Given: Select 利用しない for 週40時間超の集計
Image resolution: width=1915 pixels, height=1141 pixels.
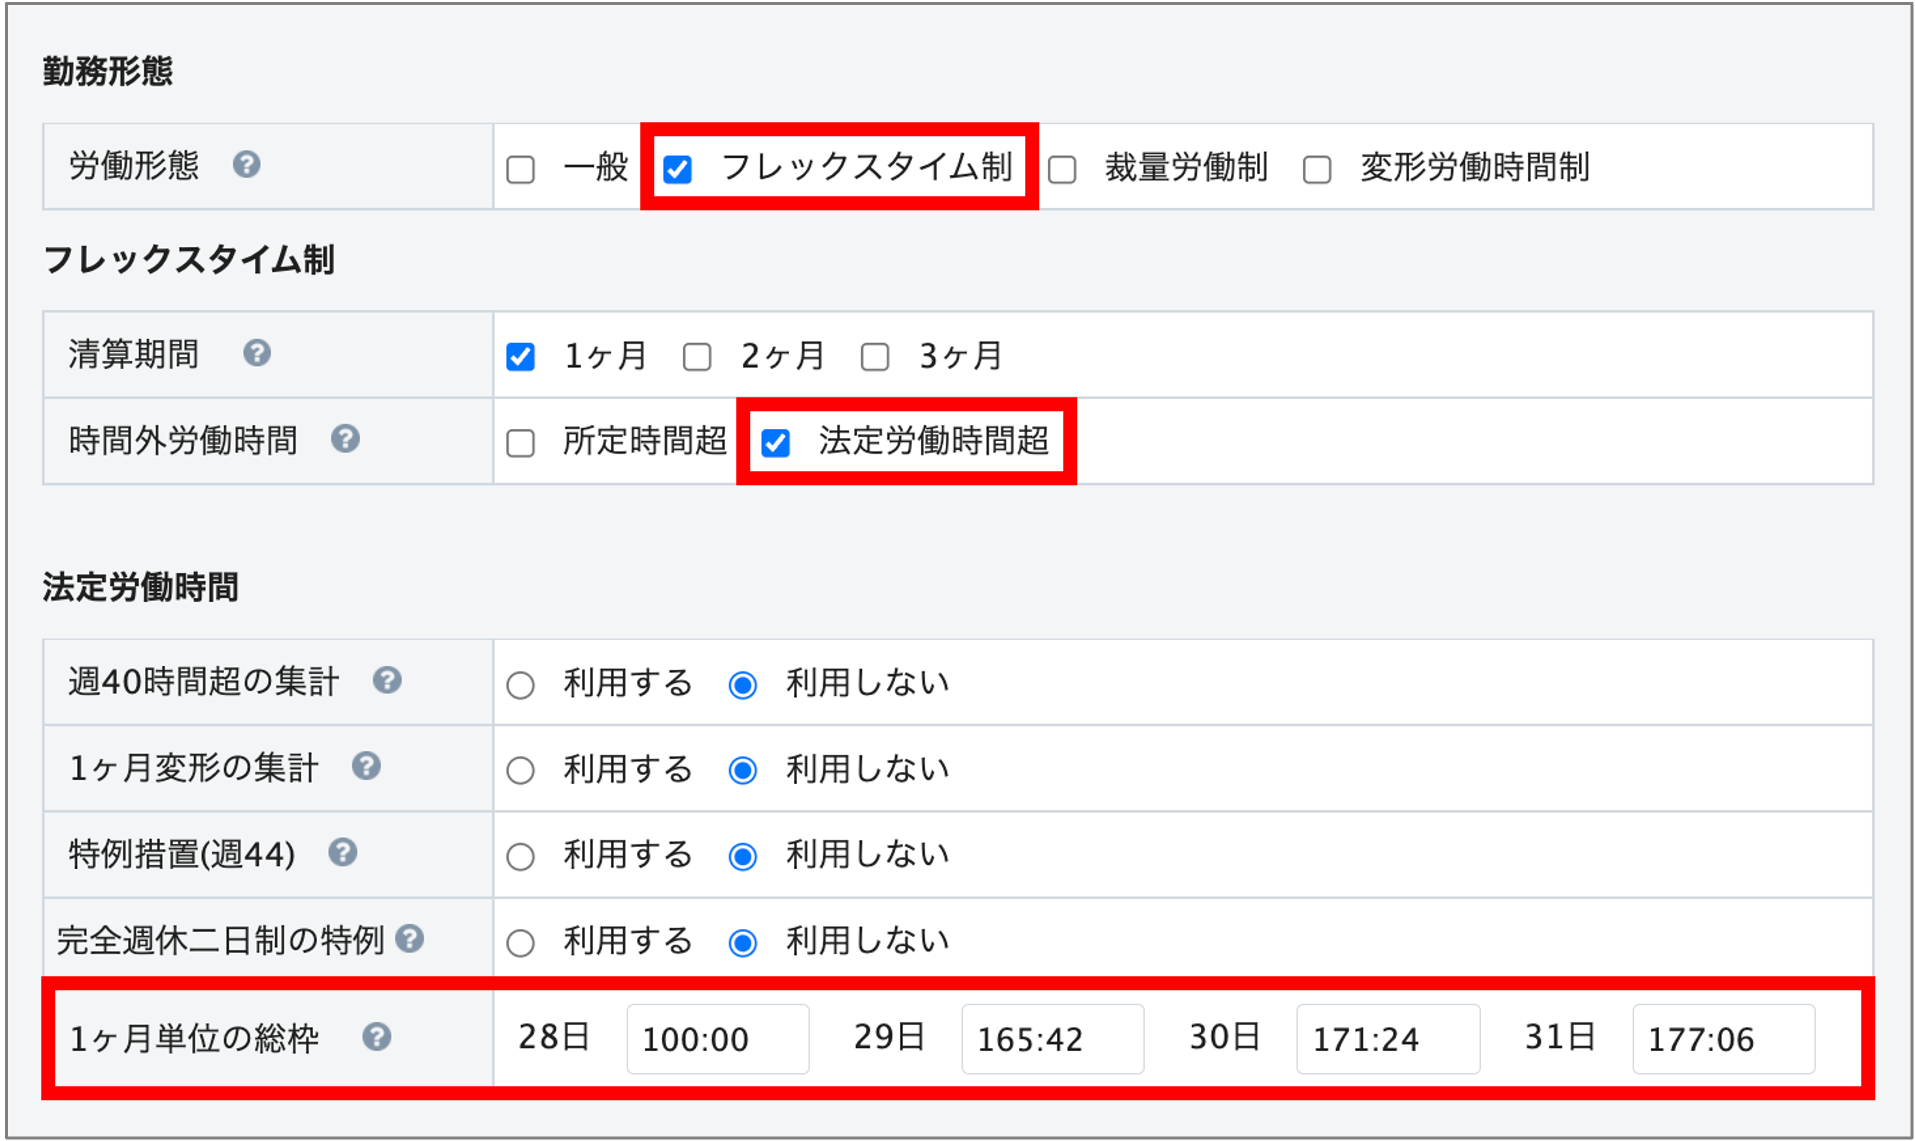Looking at the screenshot, I should (742, 685).
